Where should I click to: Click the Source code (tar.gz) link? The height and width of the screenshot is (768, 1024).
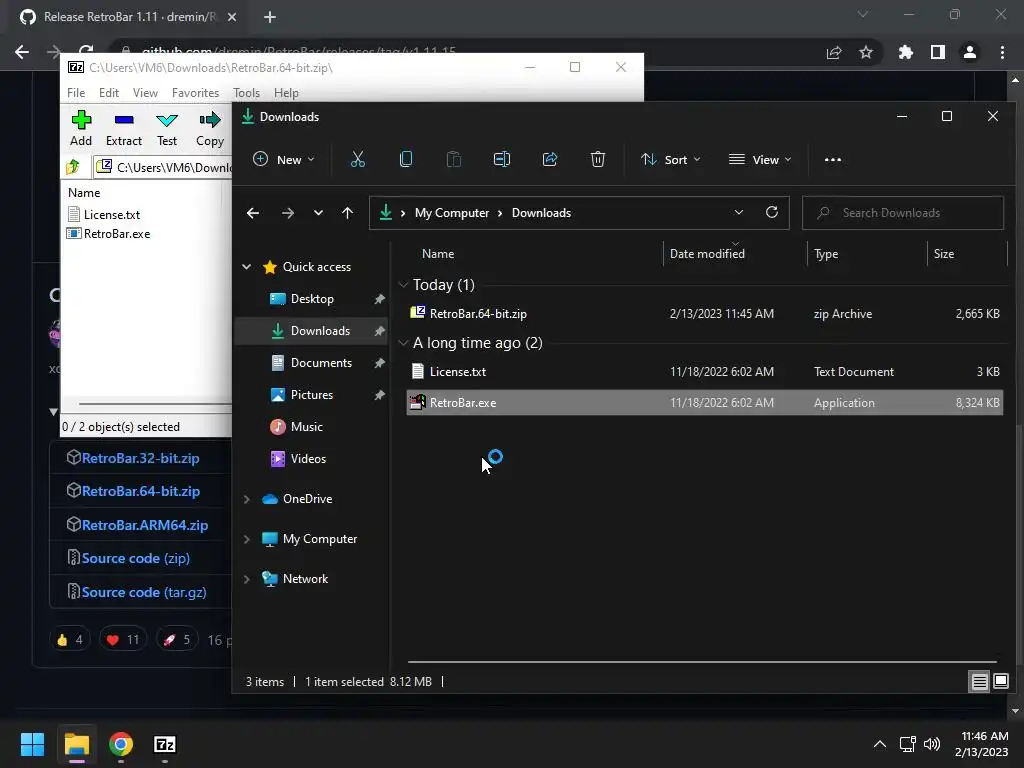(x=144, y=592)
